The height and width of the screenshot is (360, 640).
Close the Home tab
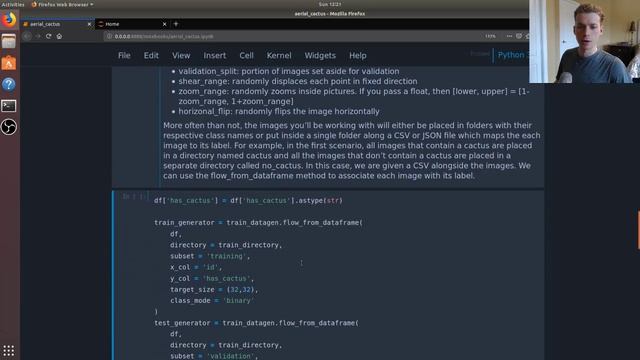click(x=164, y=24)
